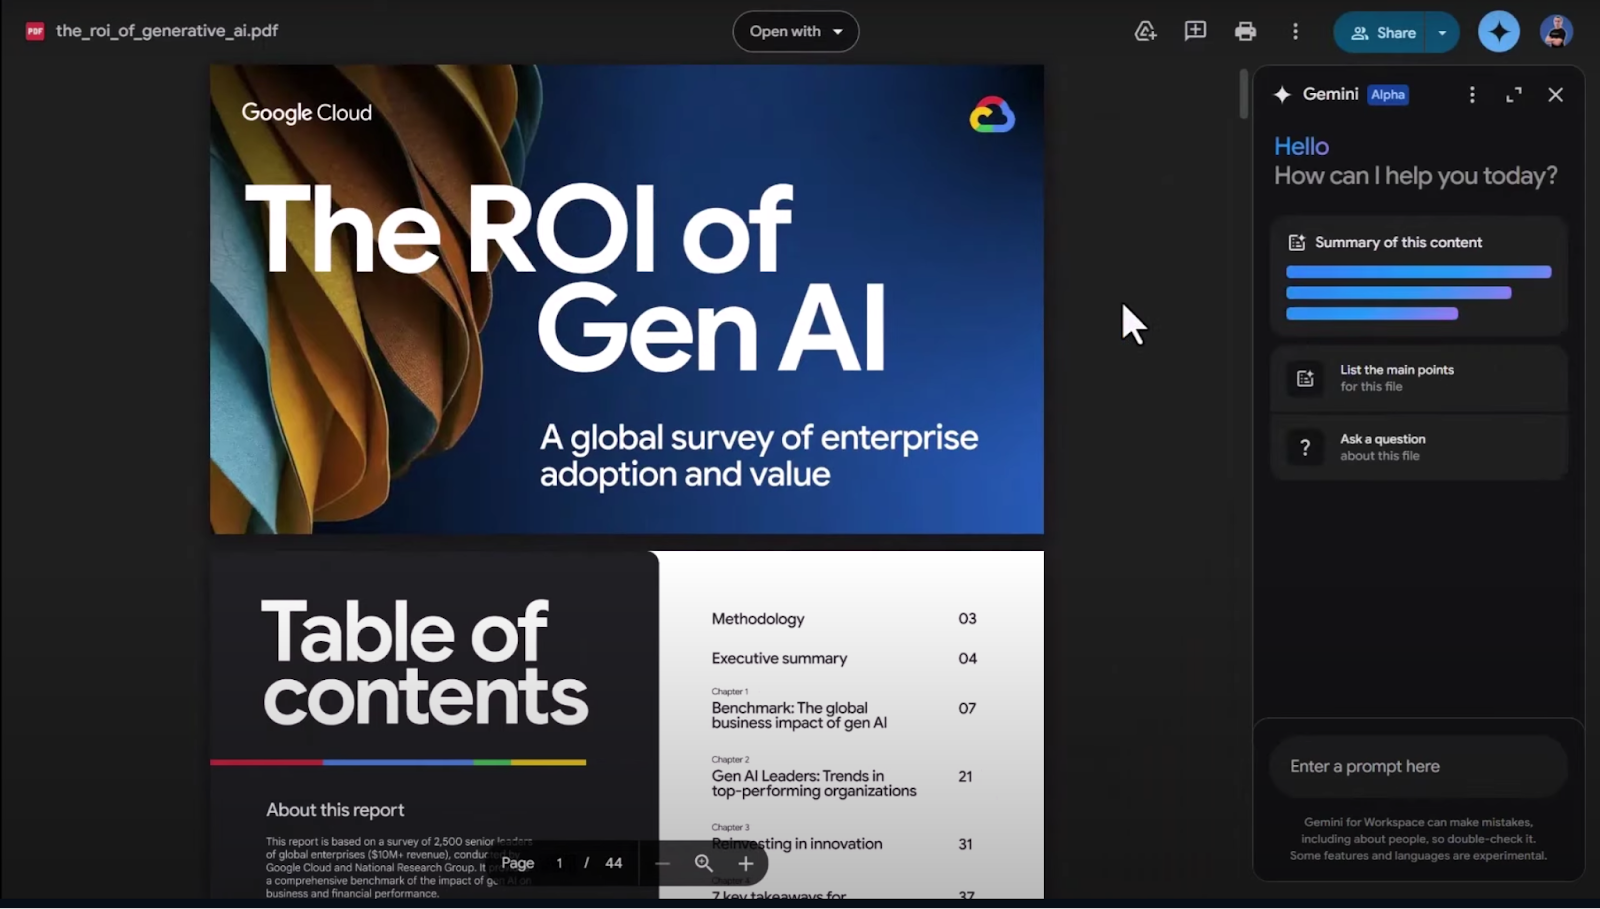Open the 'Open with' dropdown

pyautogui.click(x=796, y=31)
